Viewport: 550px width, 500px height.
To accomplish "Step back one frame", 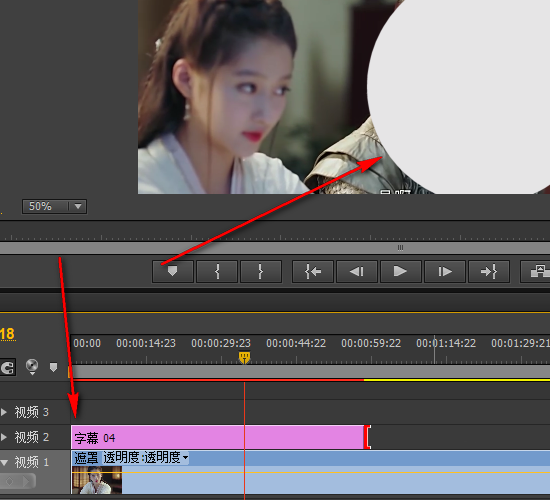I will pyautogui.click(x=357, y=271).
